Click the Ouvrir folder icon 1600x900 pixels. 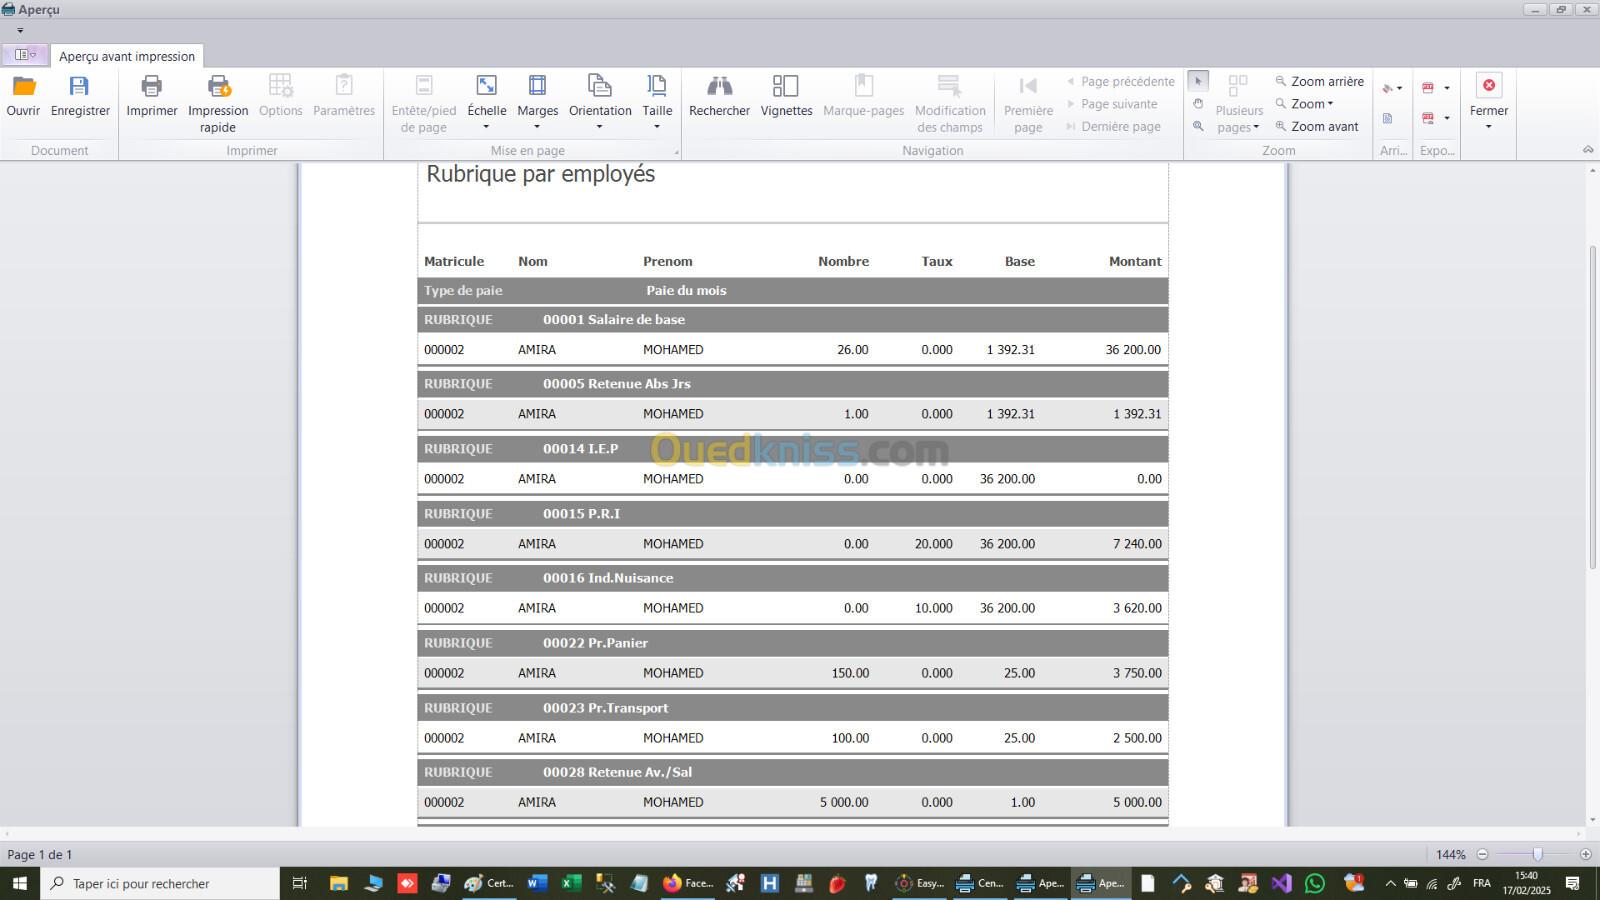[x=23, y=87]
